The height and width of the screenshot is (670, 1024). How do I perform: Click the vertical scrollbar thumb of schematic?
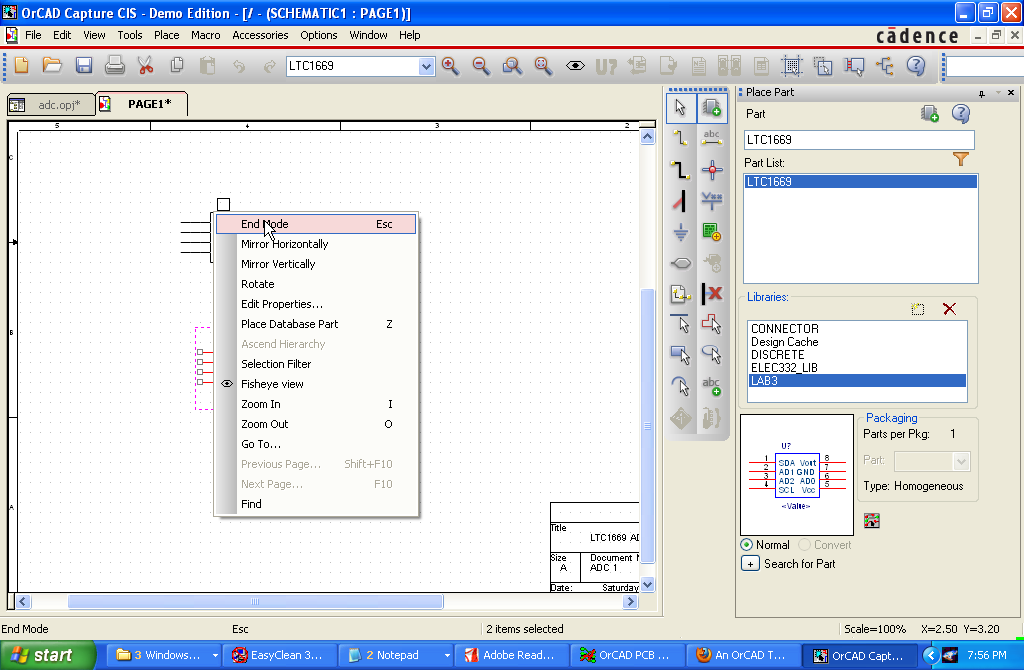pyautogui.click(x=647, y=426)
